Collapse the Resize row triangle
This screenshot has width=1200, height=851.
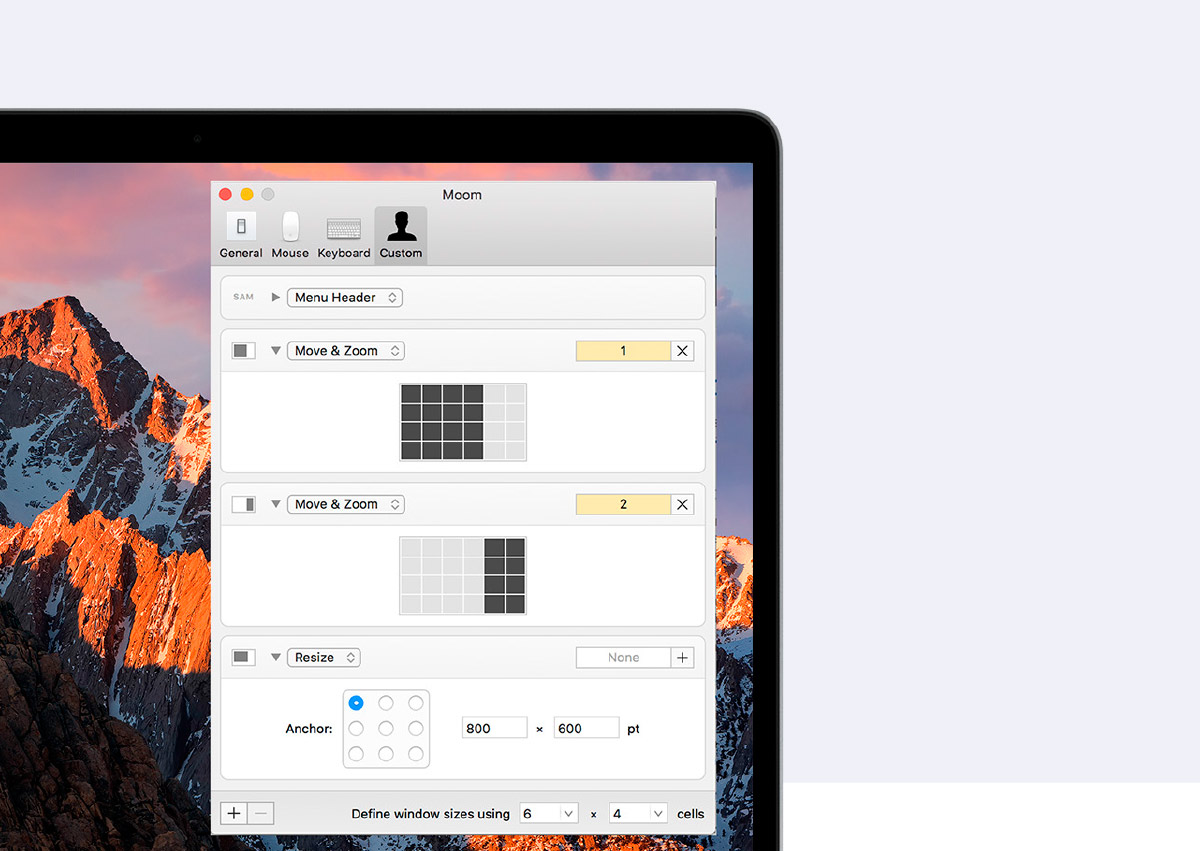tap(276, 657)
